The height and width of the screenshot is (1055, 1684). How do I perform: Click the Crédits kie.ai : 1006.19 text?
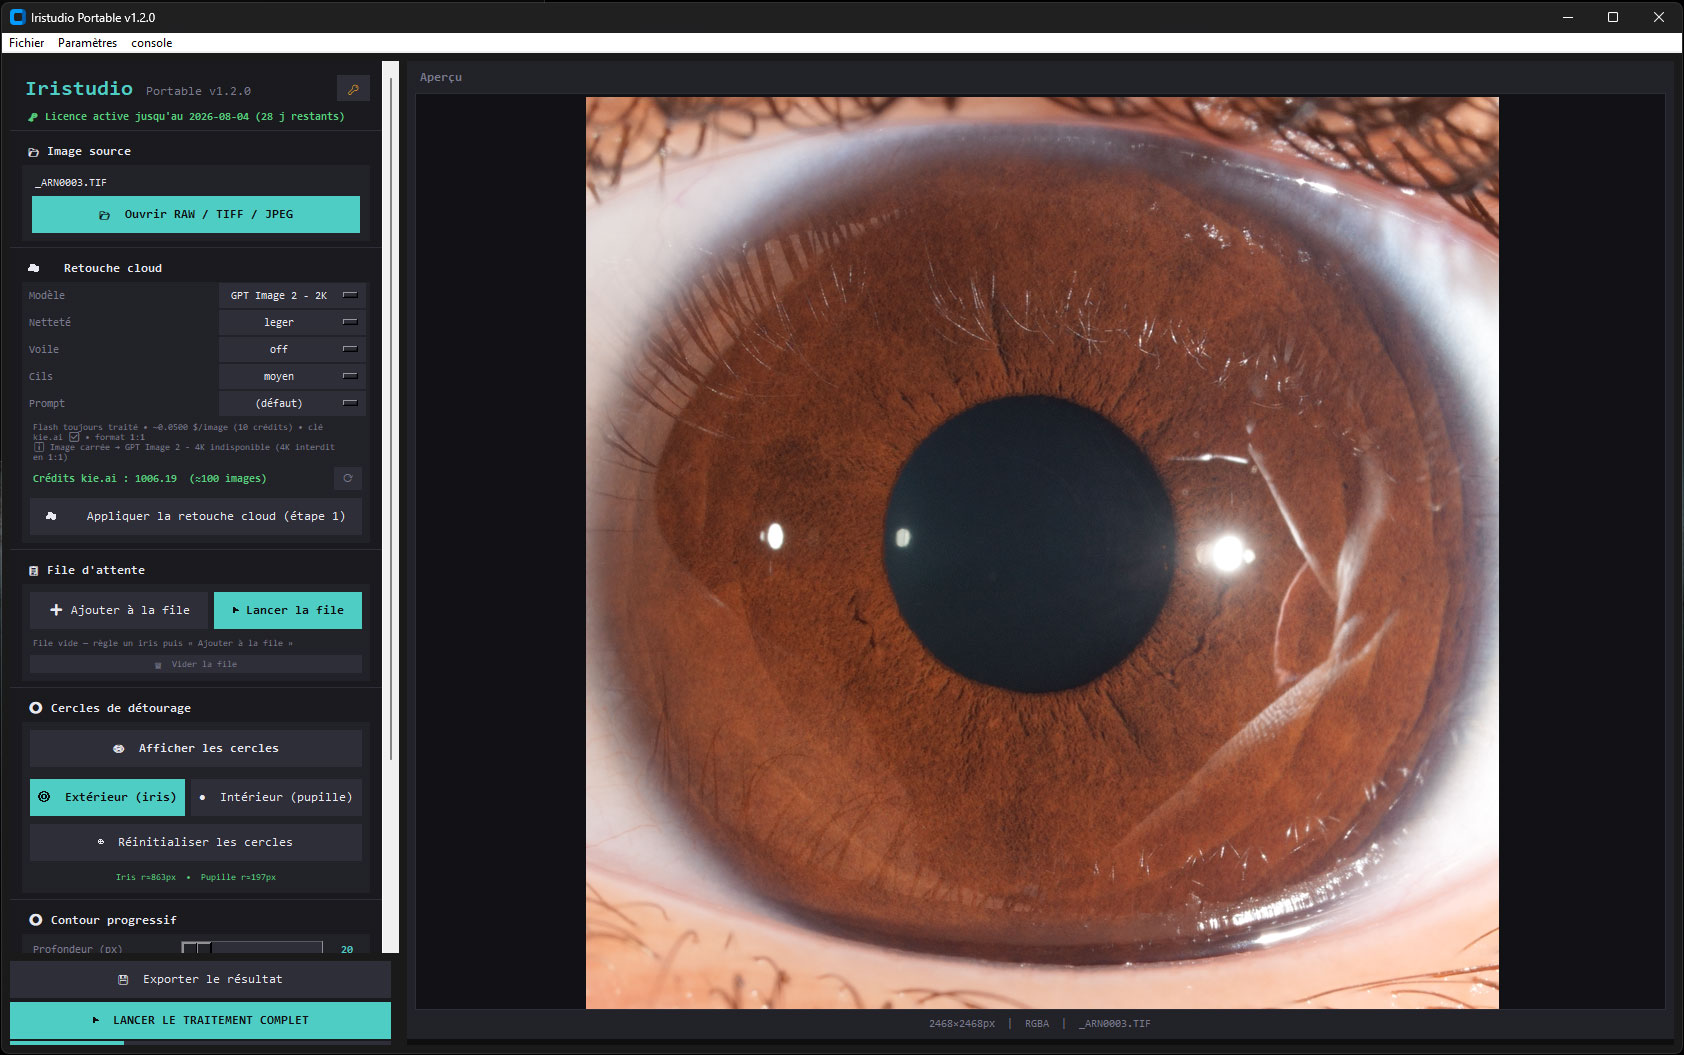pyautogui.click(x=150, y=479)
